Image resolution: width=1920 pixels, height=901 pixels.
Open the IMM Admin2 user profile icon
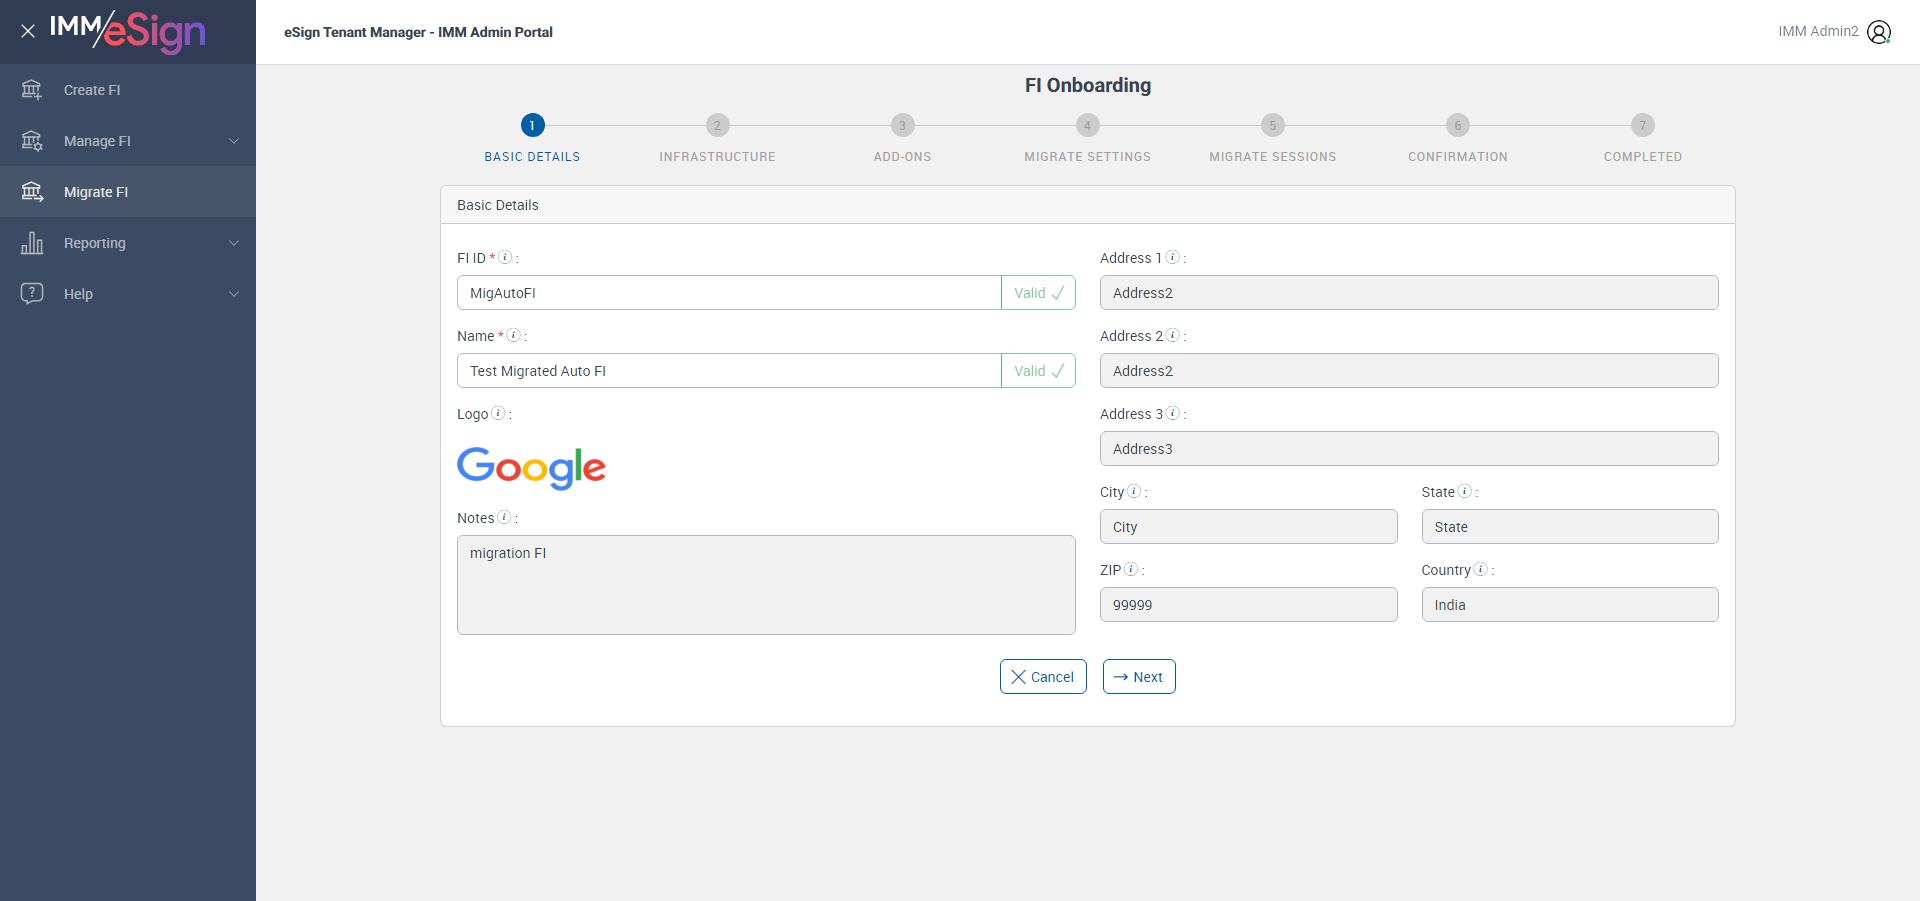tap(1879, 32)
